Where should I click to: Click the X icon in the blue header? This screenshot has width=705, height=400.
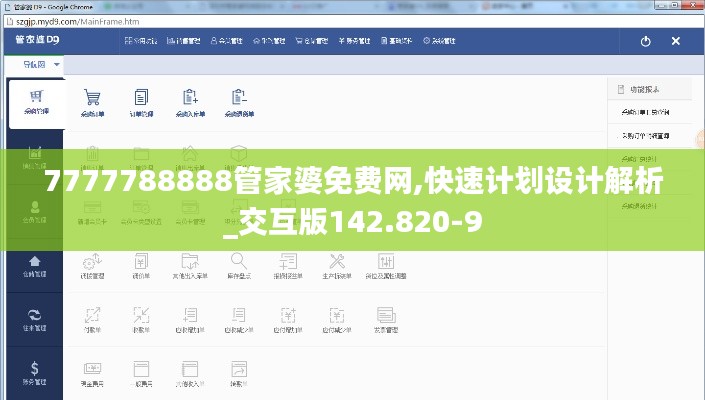[676, 41]
